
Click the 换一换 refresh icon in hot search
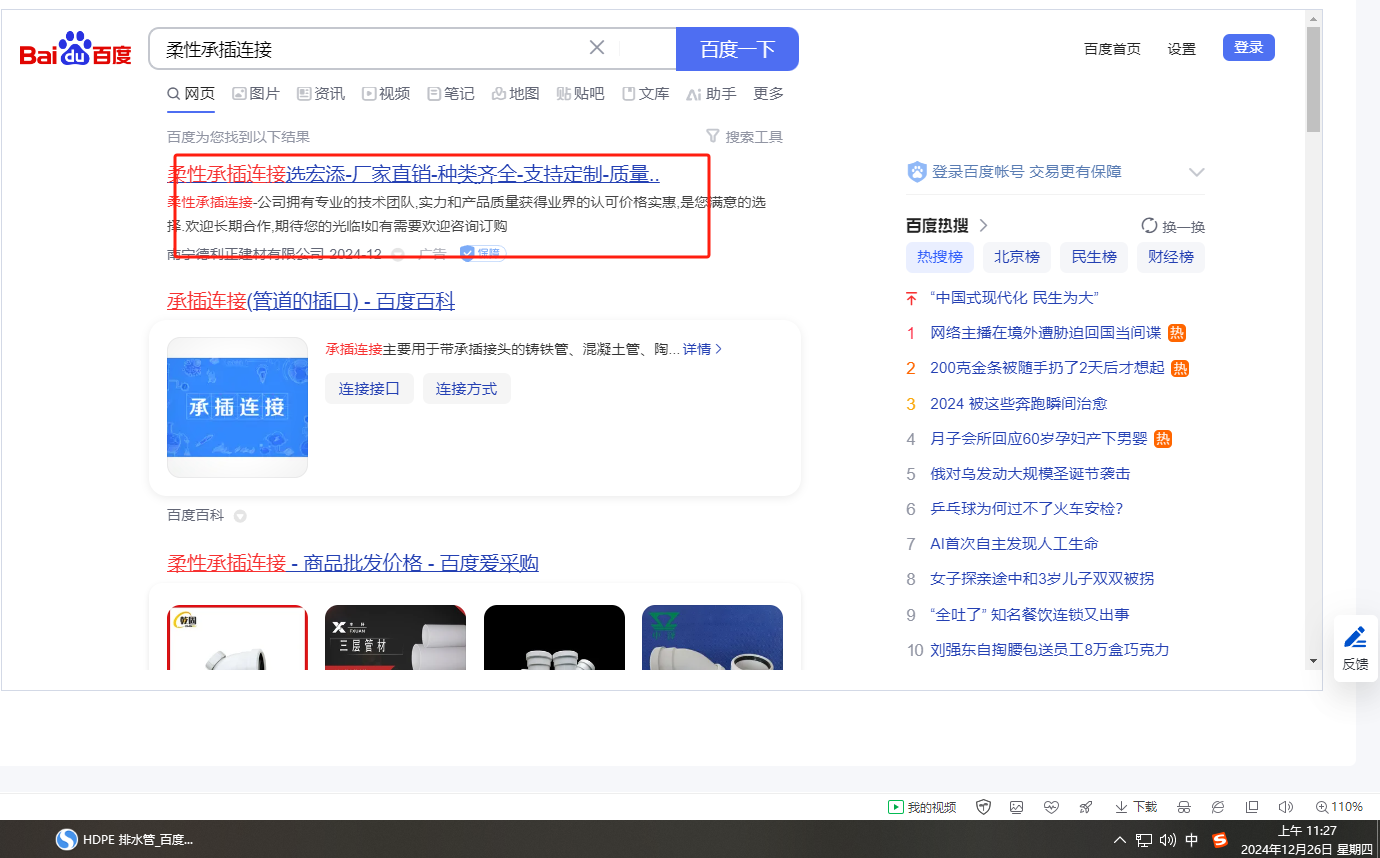point(1149,226)
